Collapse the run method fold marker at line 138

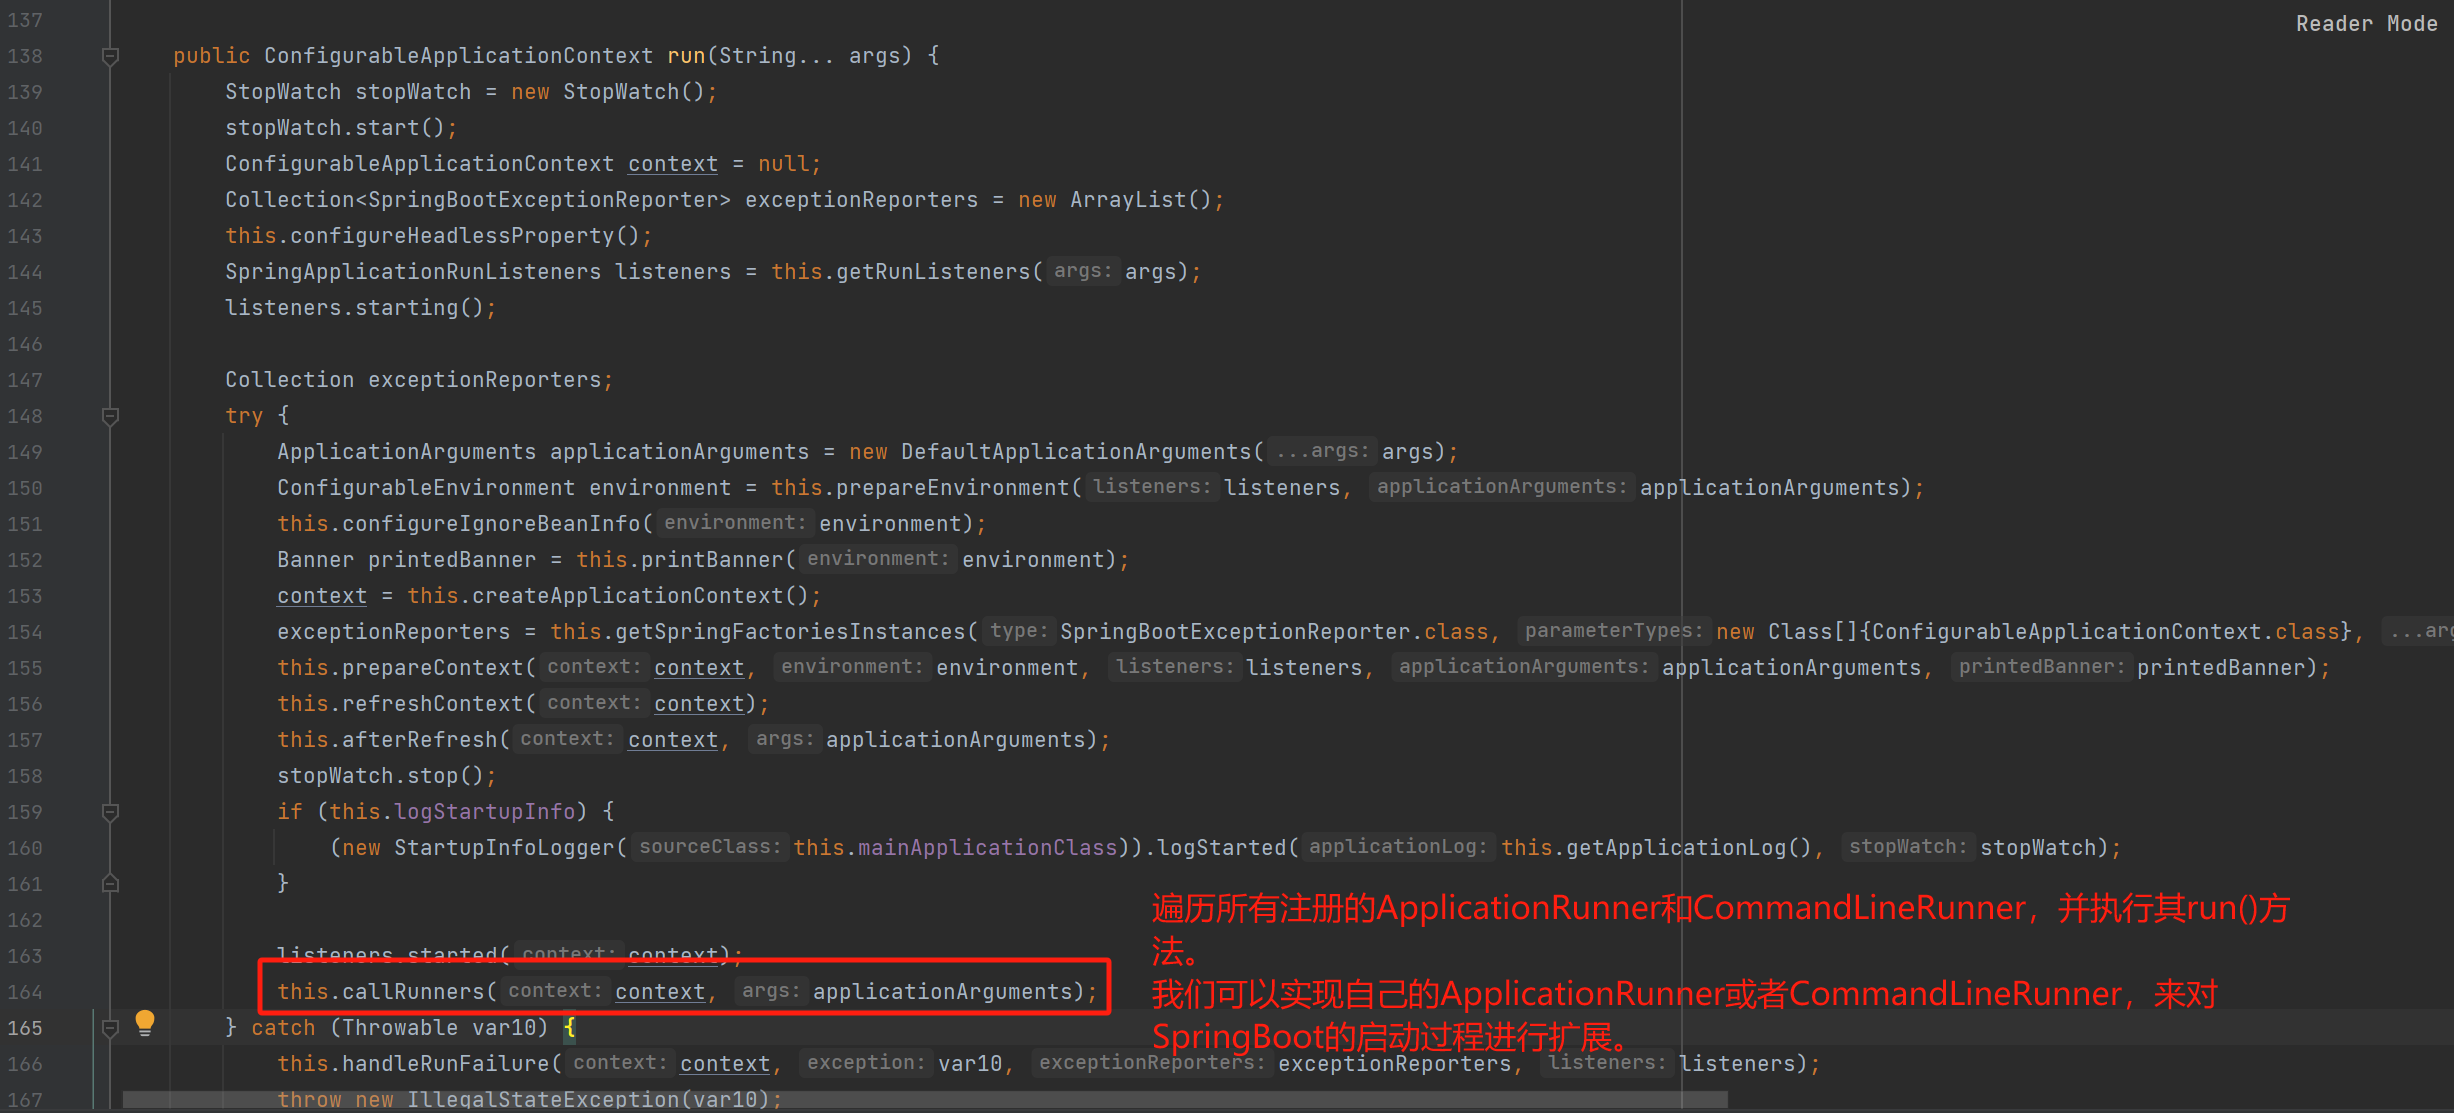click(x=111, y=56)
